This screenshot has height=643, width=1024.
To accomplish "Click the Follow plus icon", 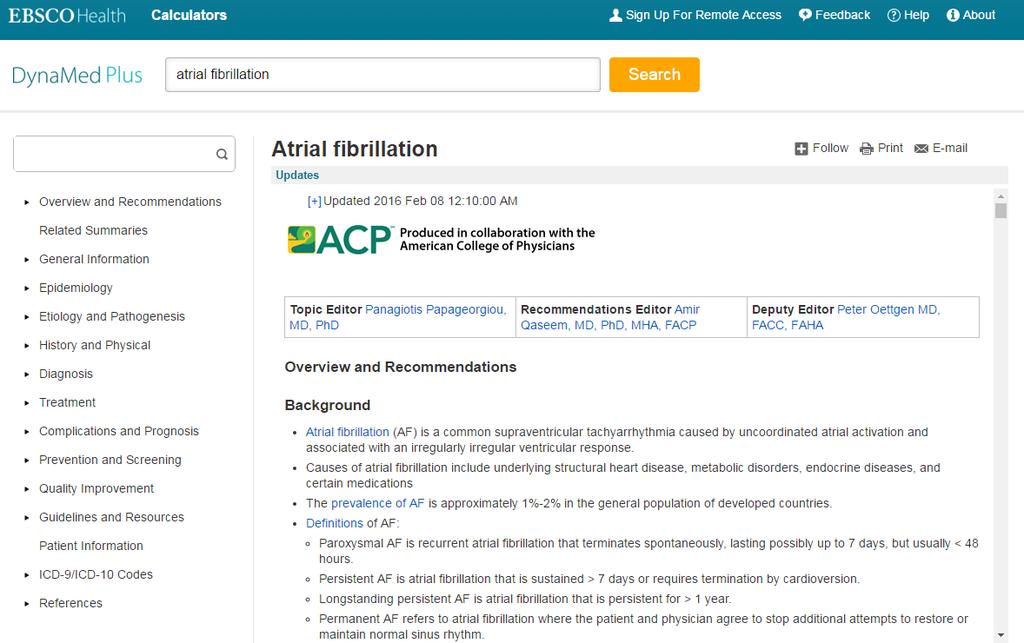I will [801, 149].
